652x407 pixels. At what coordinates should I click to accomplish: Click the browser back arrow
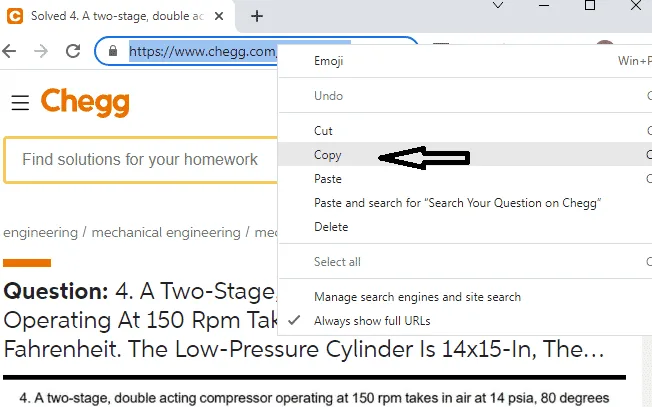point(9,52)
